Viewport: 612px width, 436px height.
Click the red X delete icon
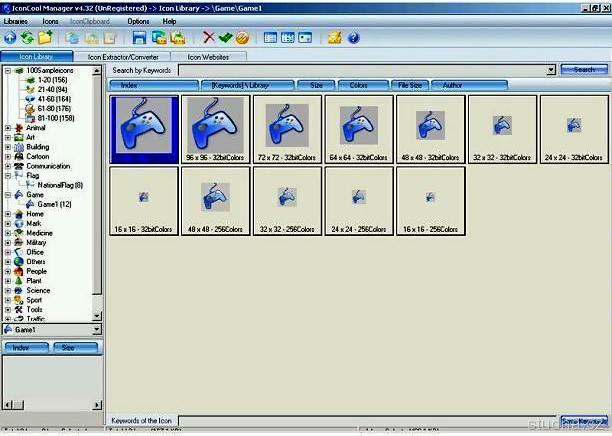click(209, 38)
